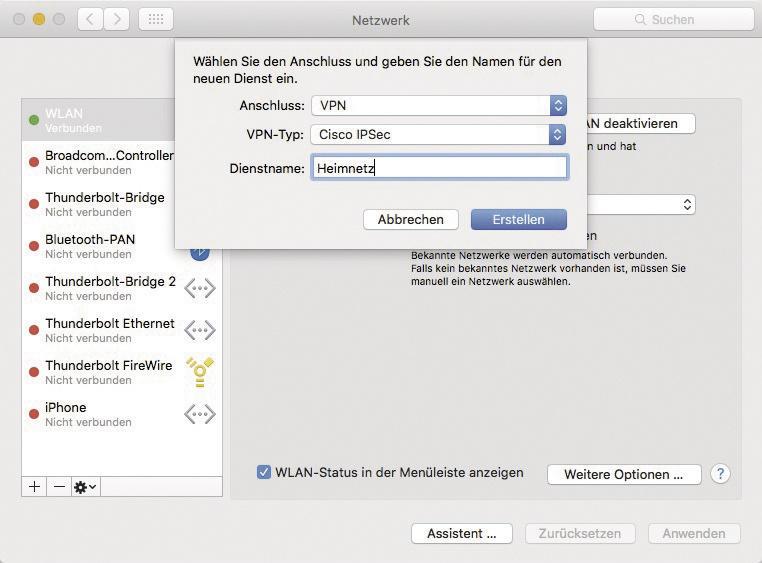The height and width of the screenshot is (563, 762).
Task: Show all preferences grid icon
Action: [x=156, y=19]
